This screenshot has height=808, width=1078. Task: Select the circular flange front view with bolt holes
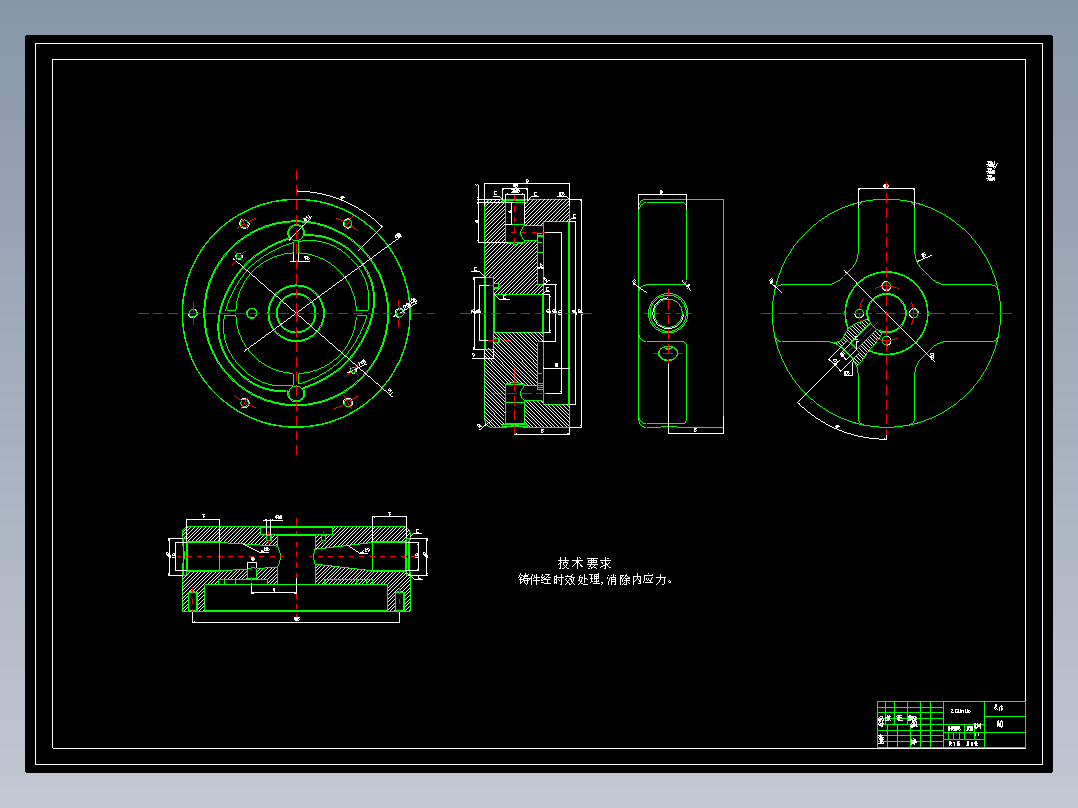point(296,313)
